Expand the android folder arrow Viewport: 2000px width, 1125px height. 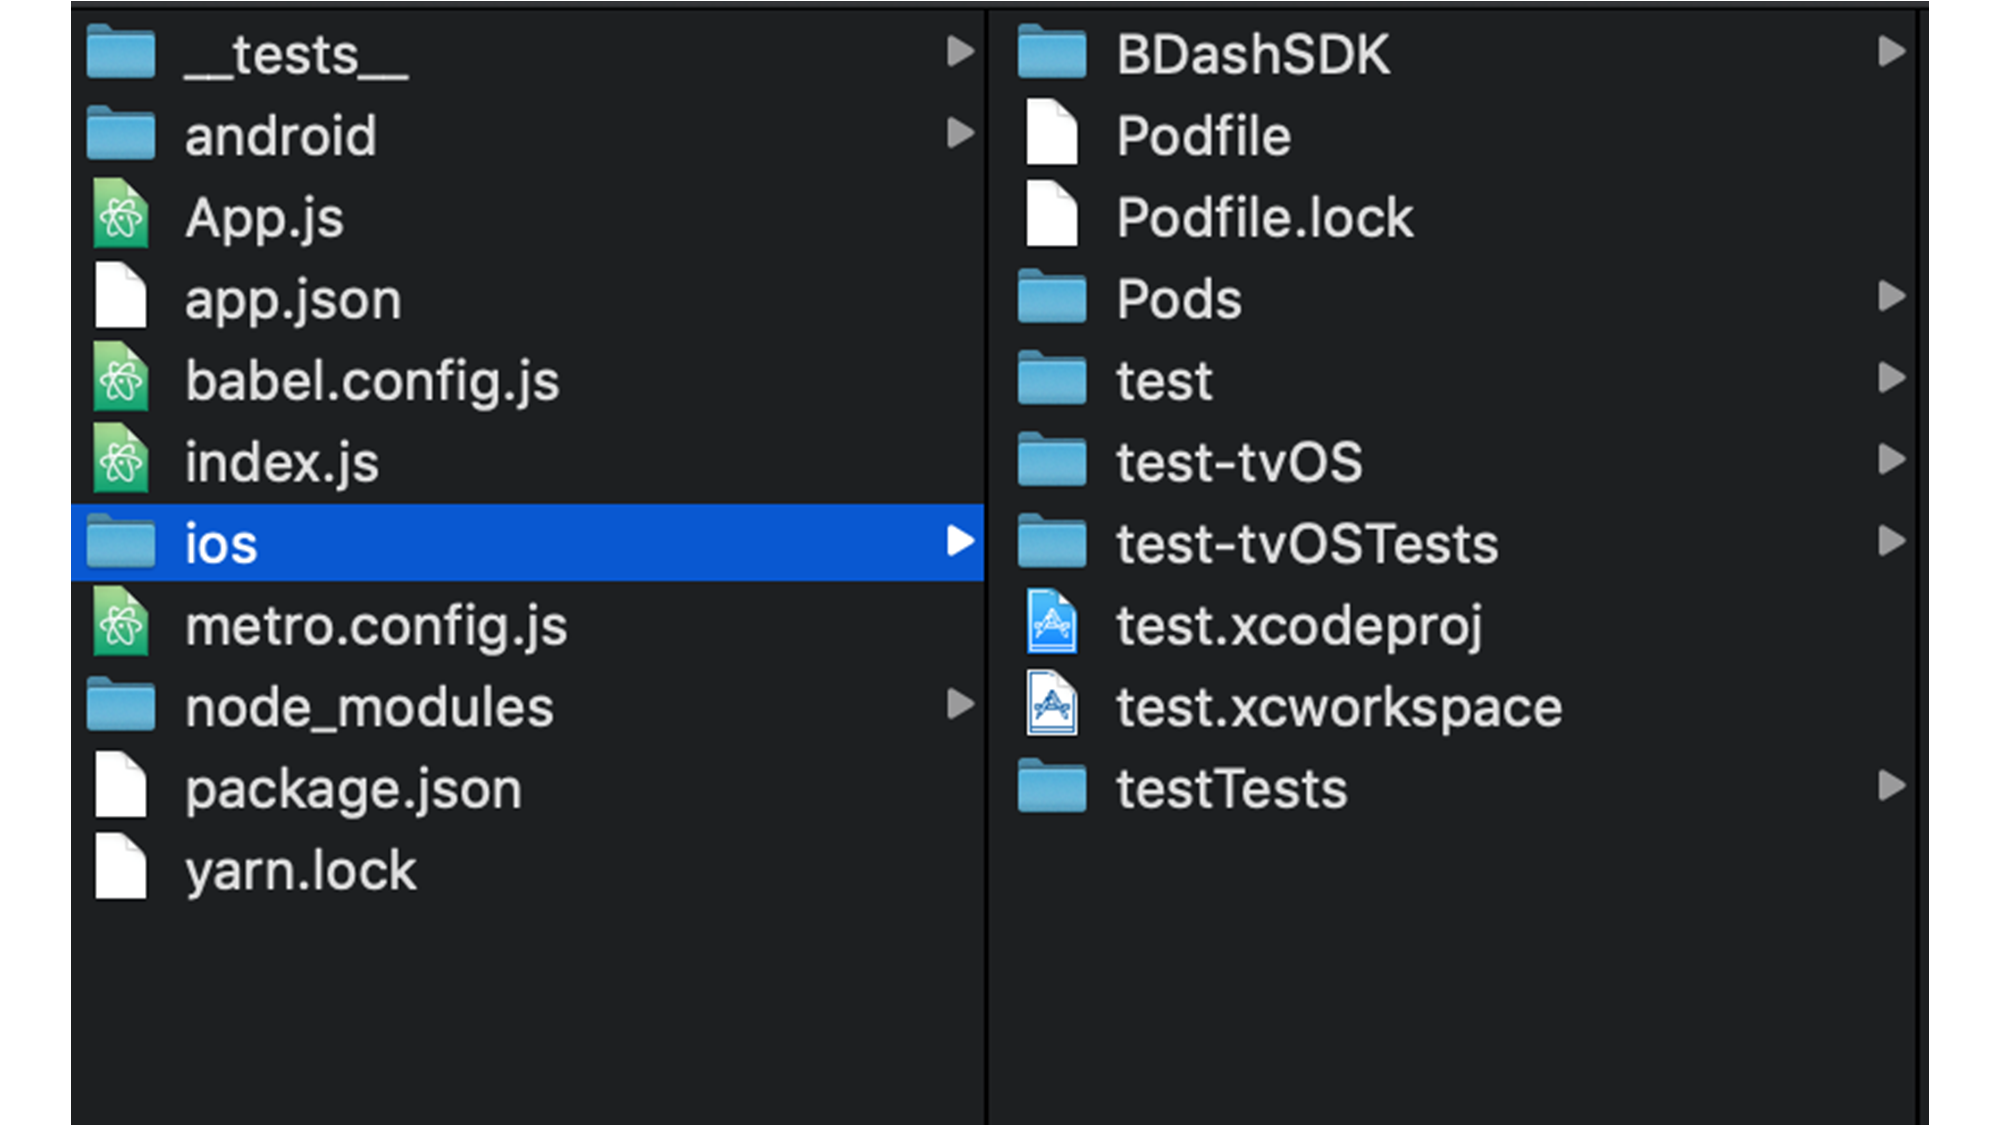(x=960, y=133)
